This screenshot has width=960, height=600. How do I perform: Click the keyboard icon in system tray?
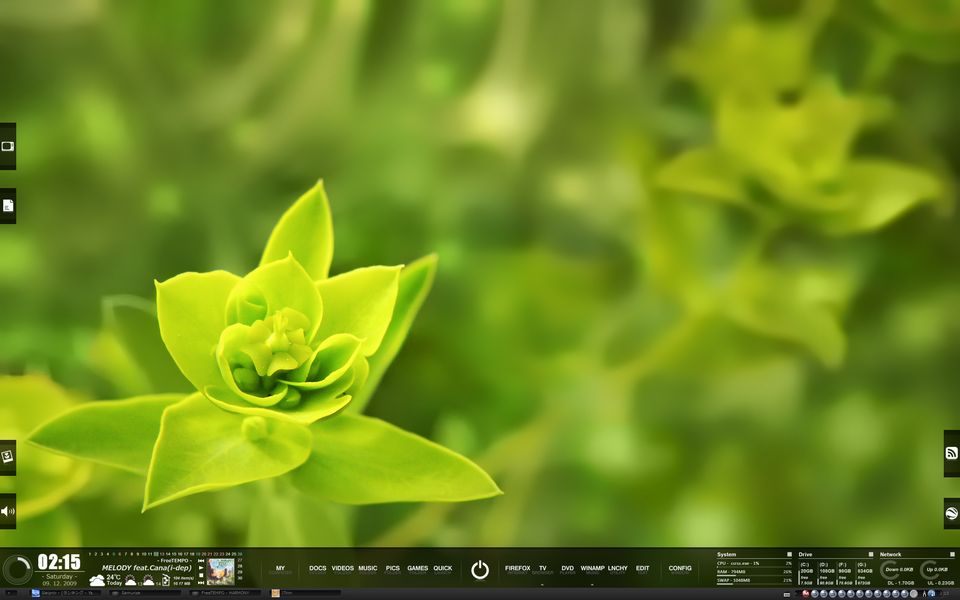(x=787, y=594)
